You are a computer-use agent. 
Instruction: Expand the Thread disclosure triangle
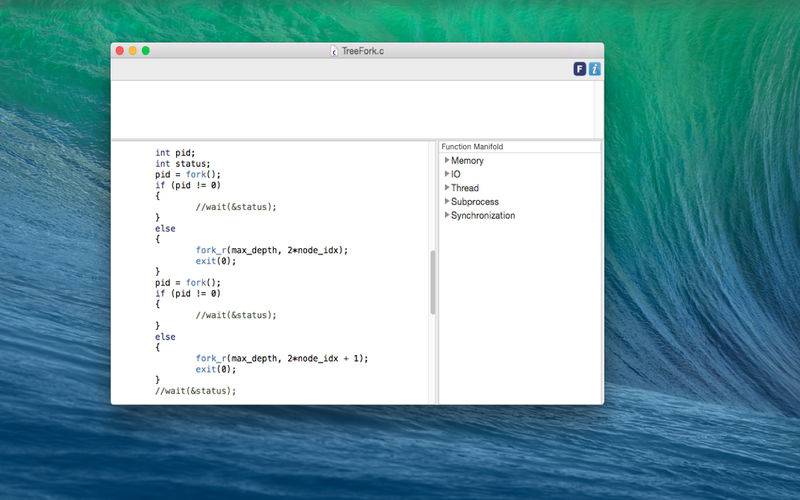point(447,188)
